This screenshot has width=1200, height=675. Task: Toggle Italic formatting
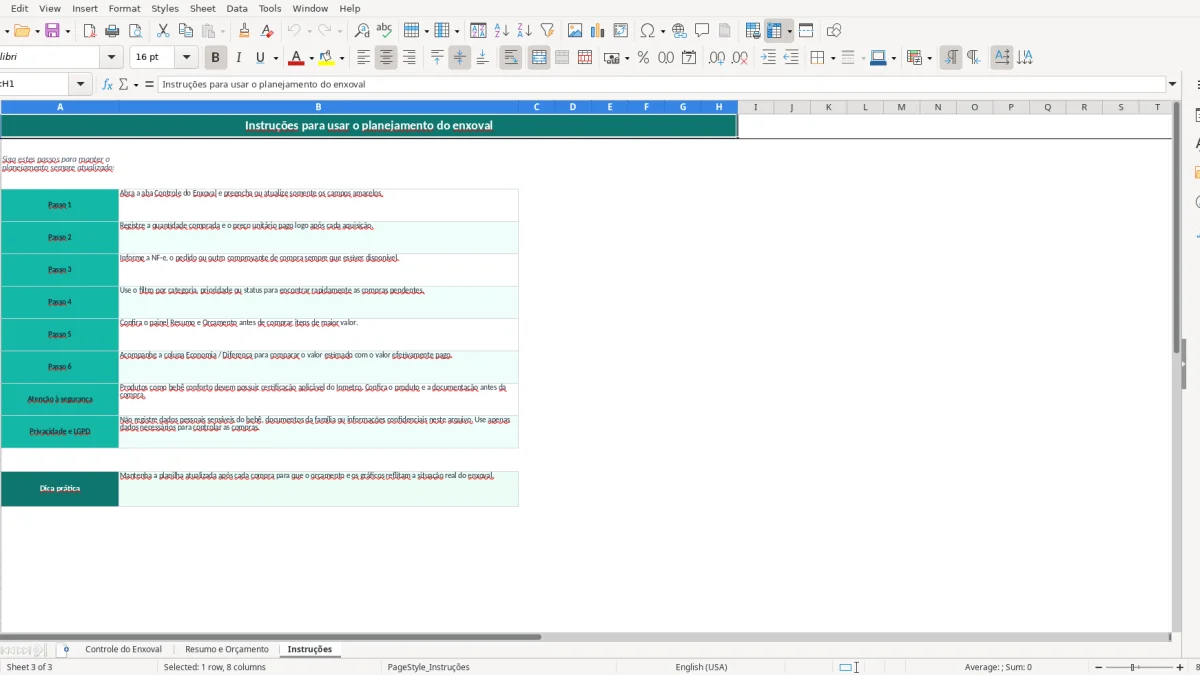click(238, 58)
